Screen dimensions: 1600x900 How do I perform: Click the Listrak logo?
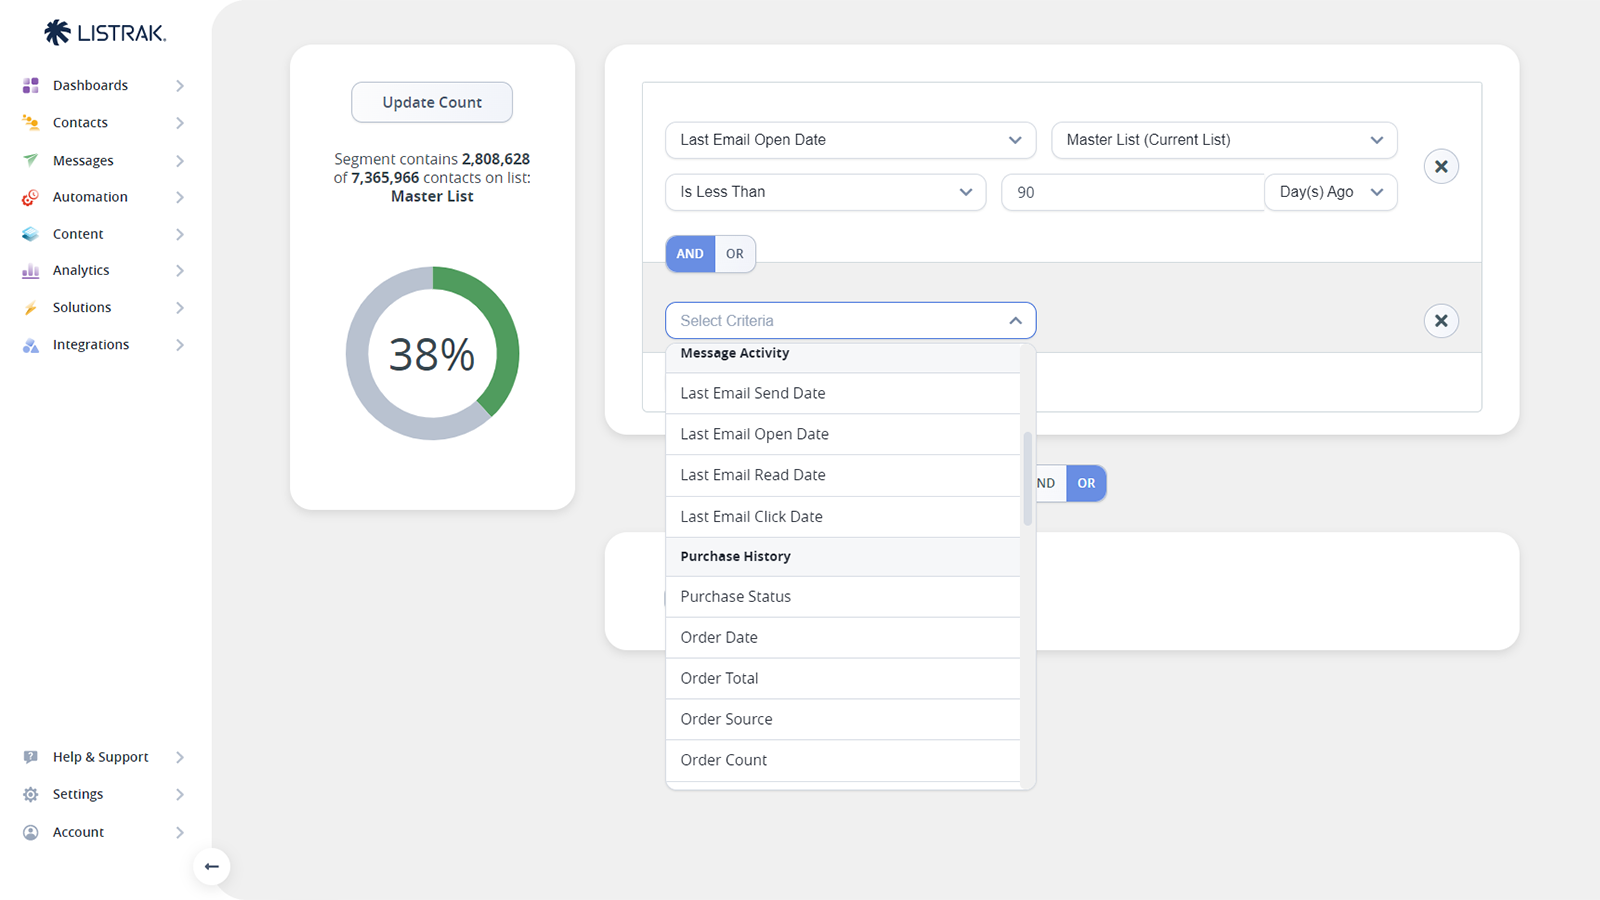pos(105,33)
